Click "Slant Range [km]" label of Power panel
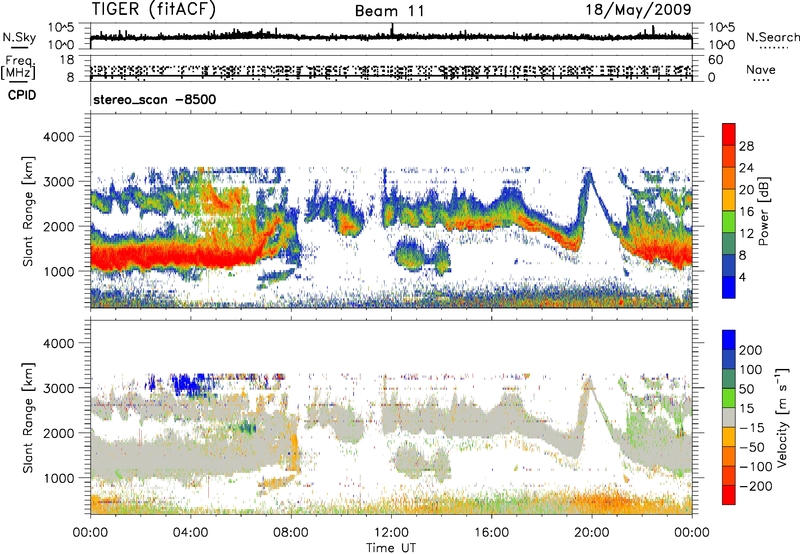 tap(28, 211)
